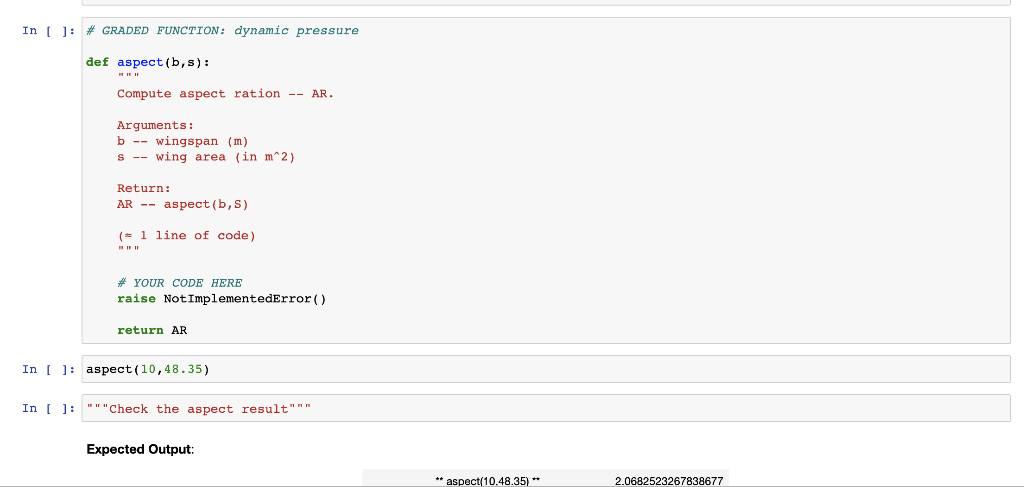Click the "AR -- aspect(b,S)" line

[x=183, y=204]
